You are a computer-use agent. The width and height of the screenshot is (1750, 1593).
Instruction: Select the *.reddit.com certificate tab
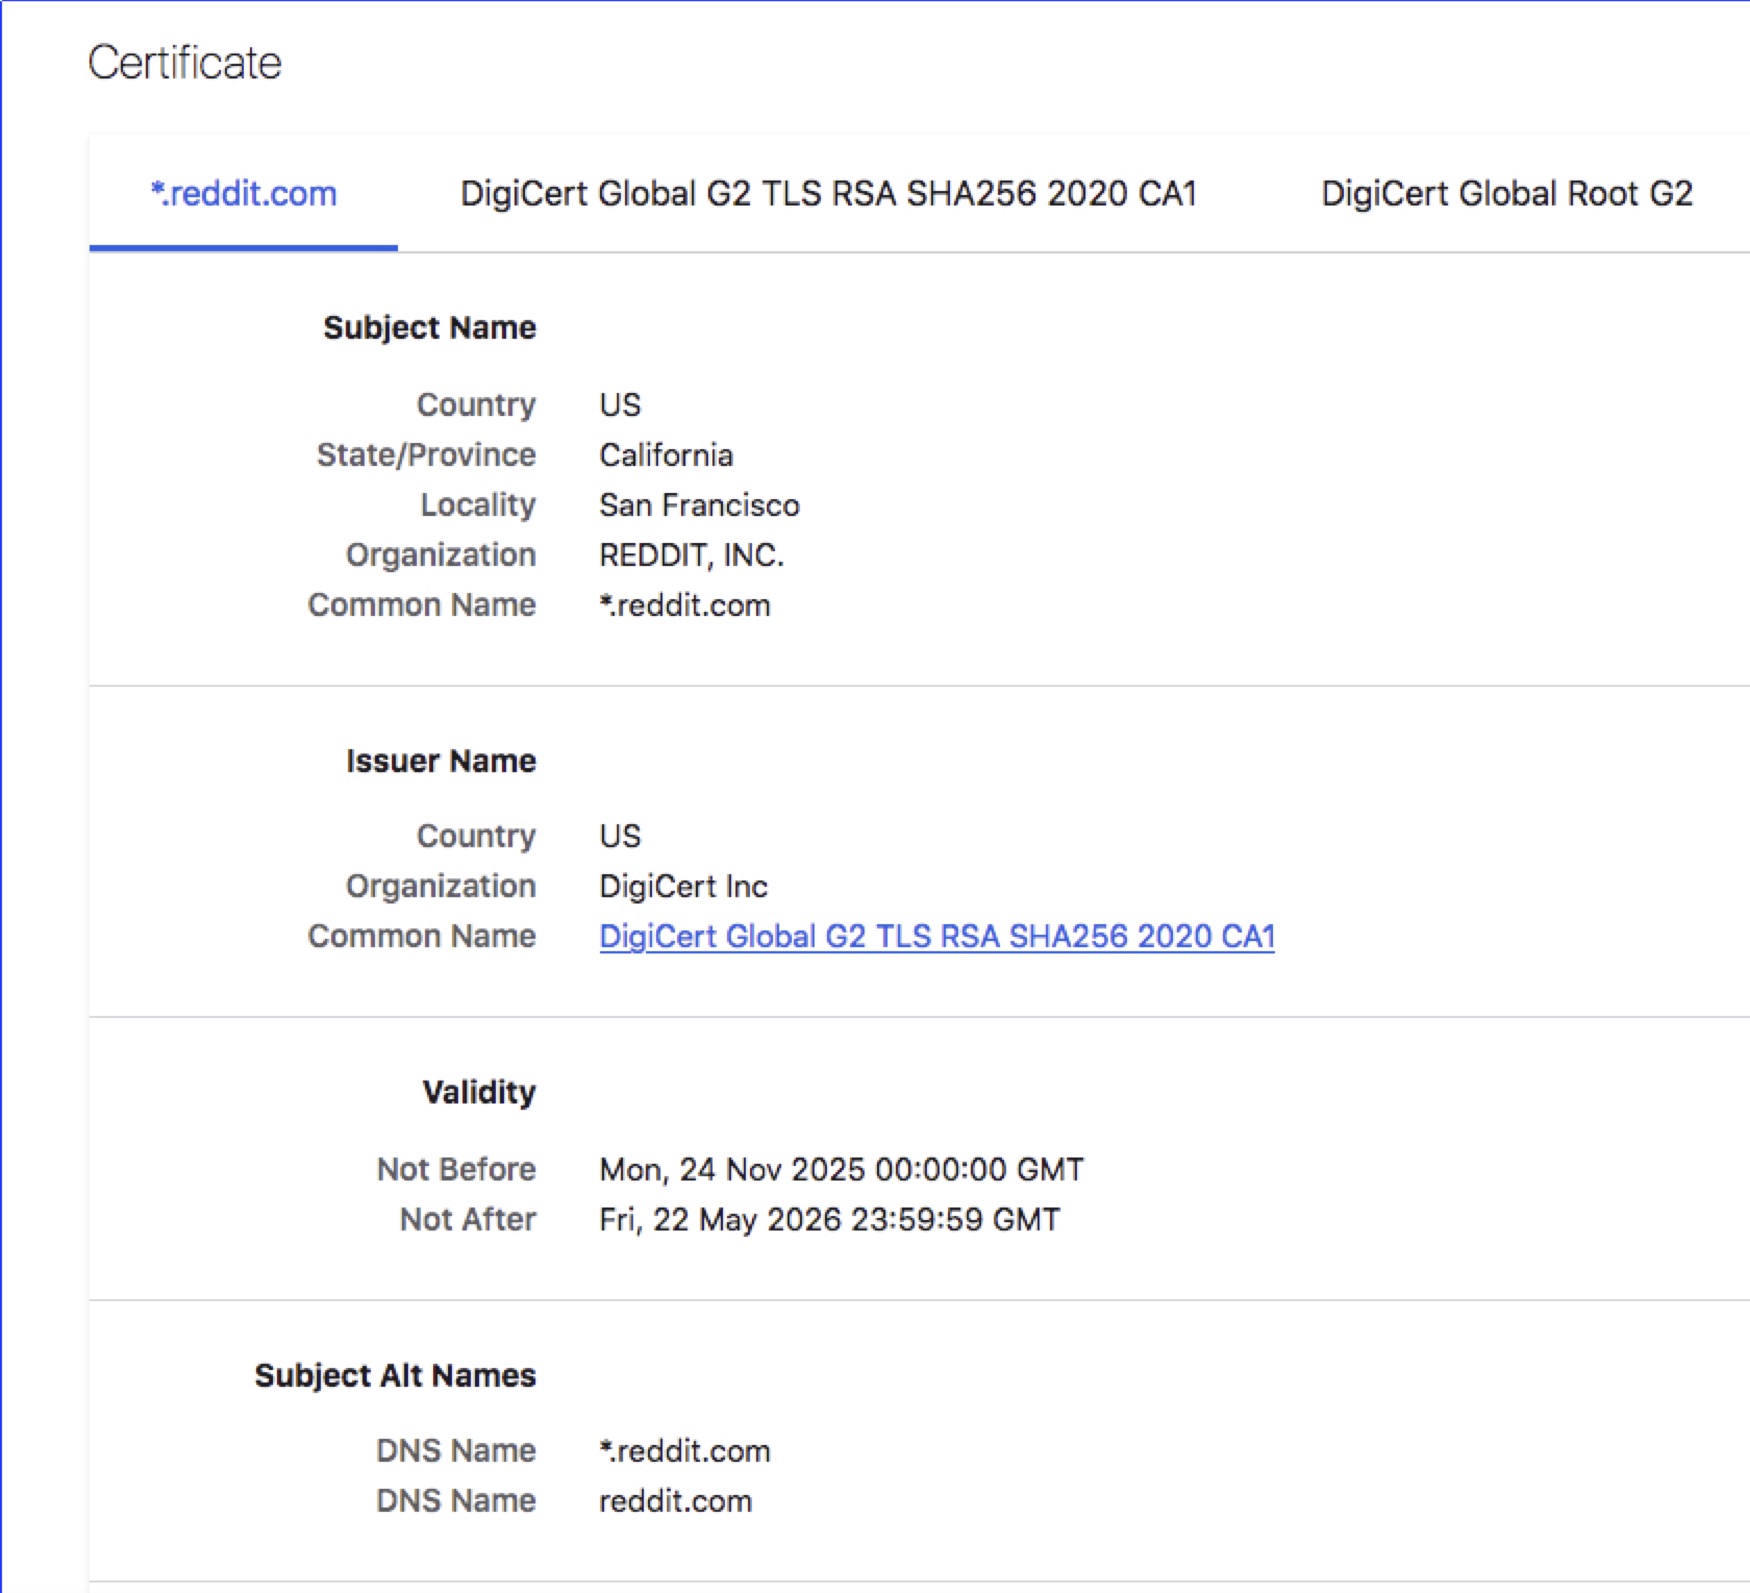click(243, 193)
